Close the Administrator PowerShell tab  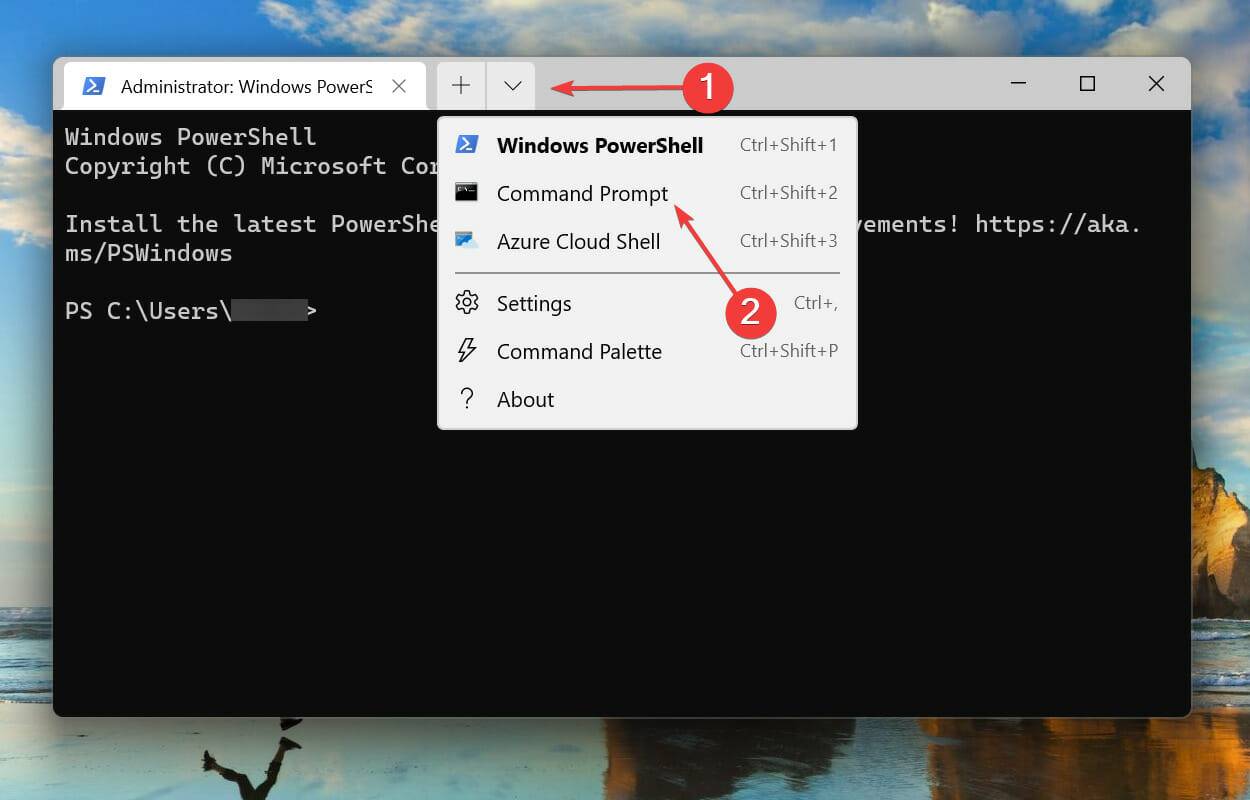[x=398, y=86]
